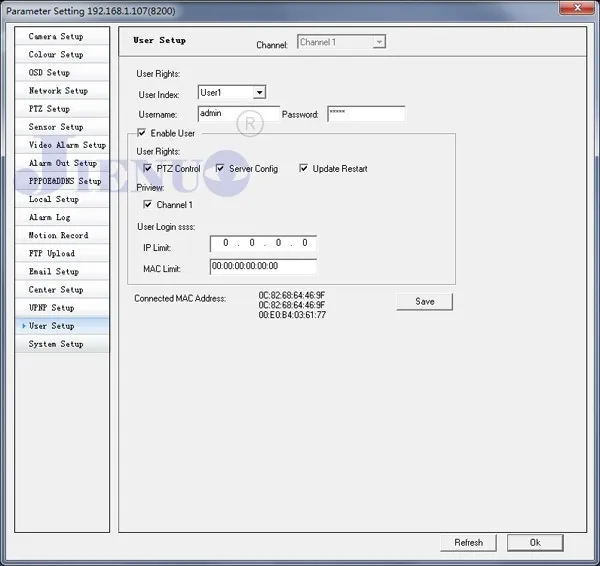Focus the Username text field
The width and height of the screenshot is (600, 566).
coord(238,114)
